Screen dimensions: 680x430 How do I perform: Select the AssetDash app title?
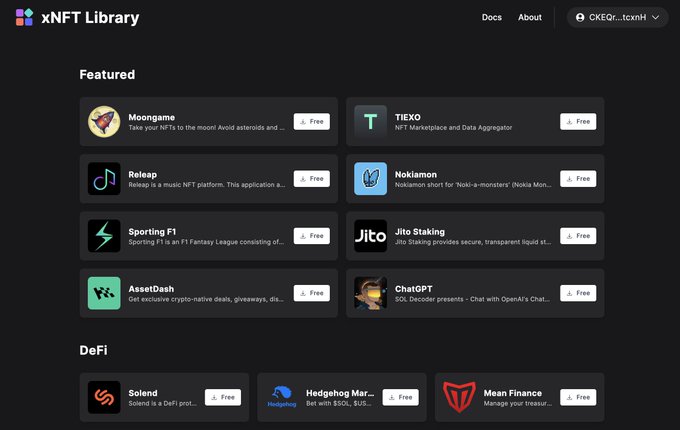(x=151, y=289)
